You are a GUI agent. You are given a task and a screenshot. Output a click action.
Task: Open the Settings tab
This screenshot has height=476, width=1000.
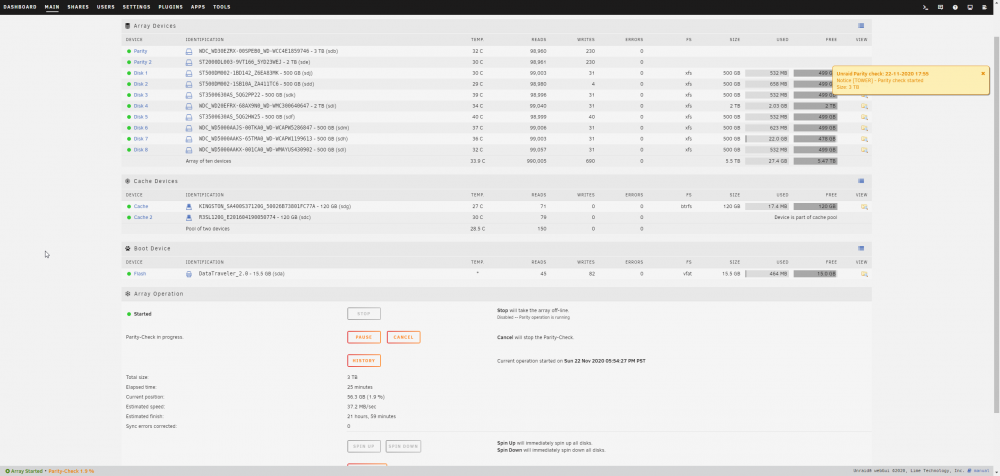[x=136, y=7]
